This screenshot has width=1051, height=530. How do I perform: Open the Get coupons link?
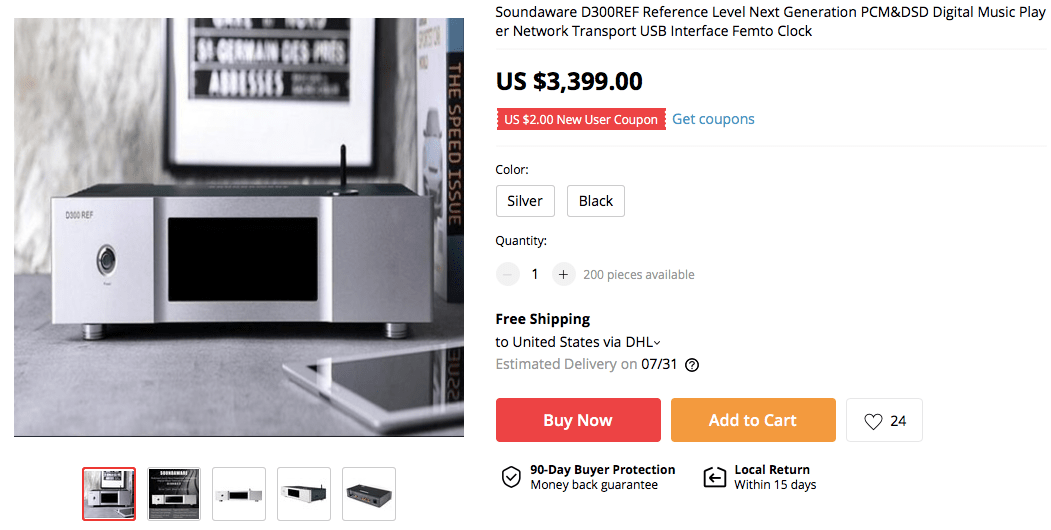point(713,119)
